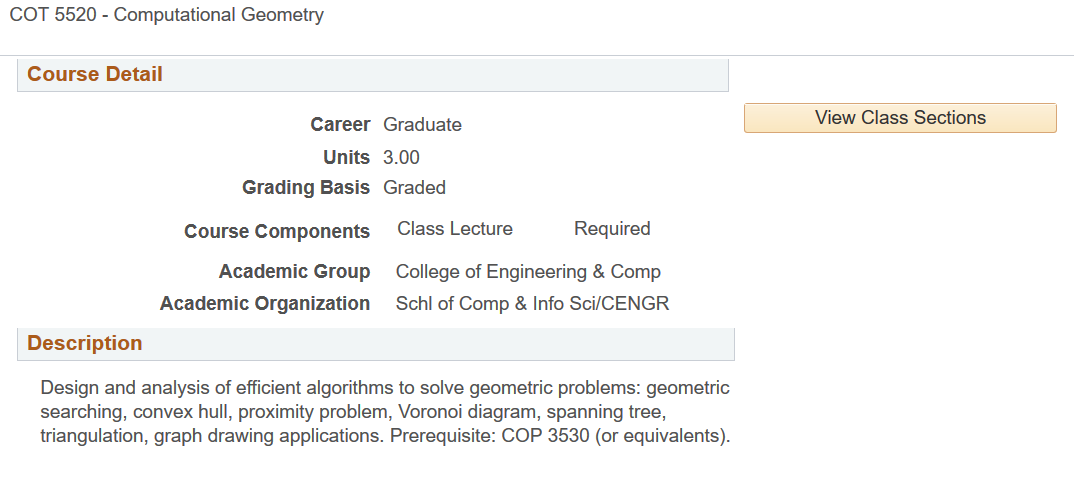
Task: Select the Course Detail section header
Action: [x=95, y=75]
